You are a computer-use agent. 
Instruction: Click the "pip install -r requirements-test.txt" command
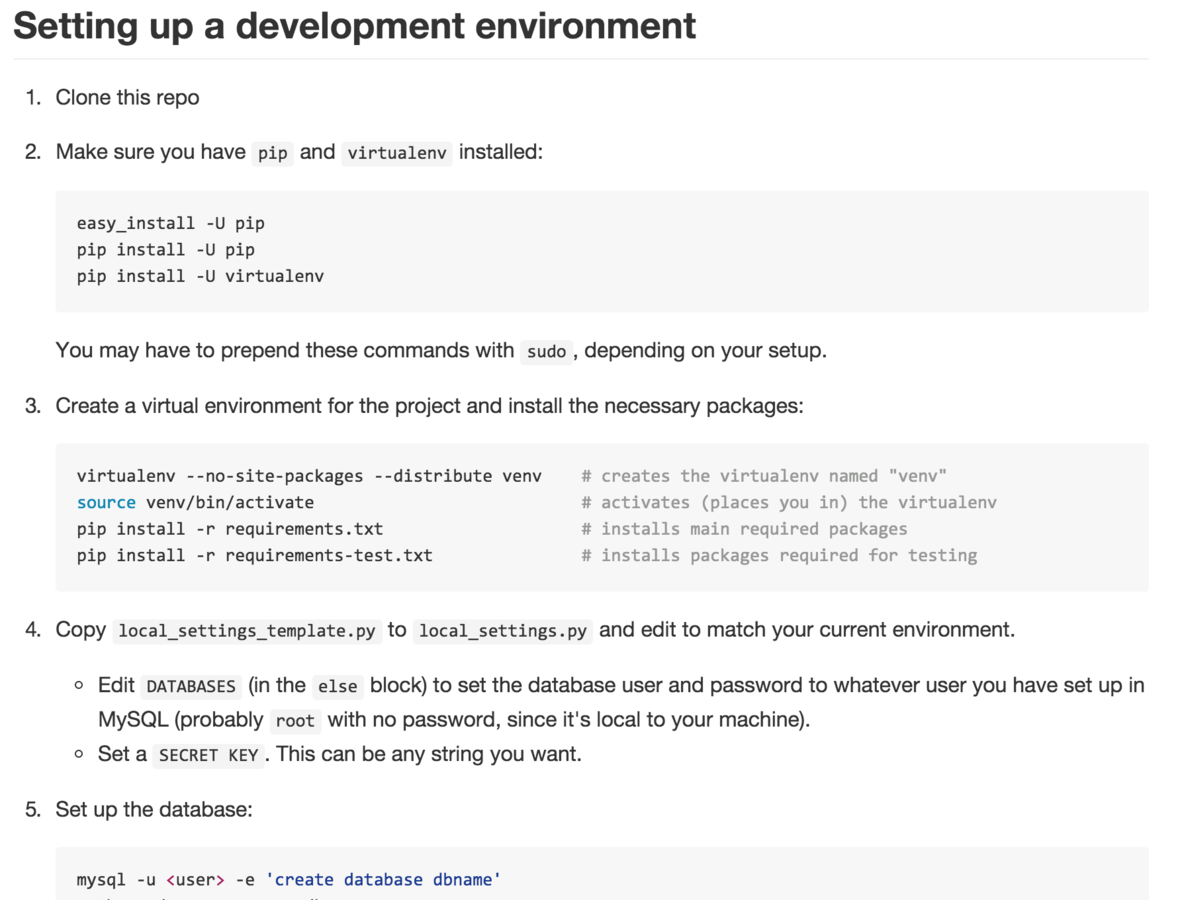[x=254, y=555]
